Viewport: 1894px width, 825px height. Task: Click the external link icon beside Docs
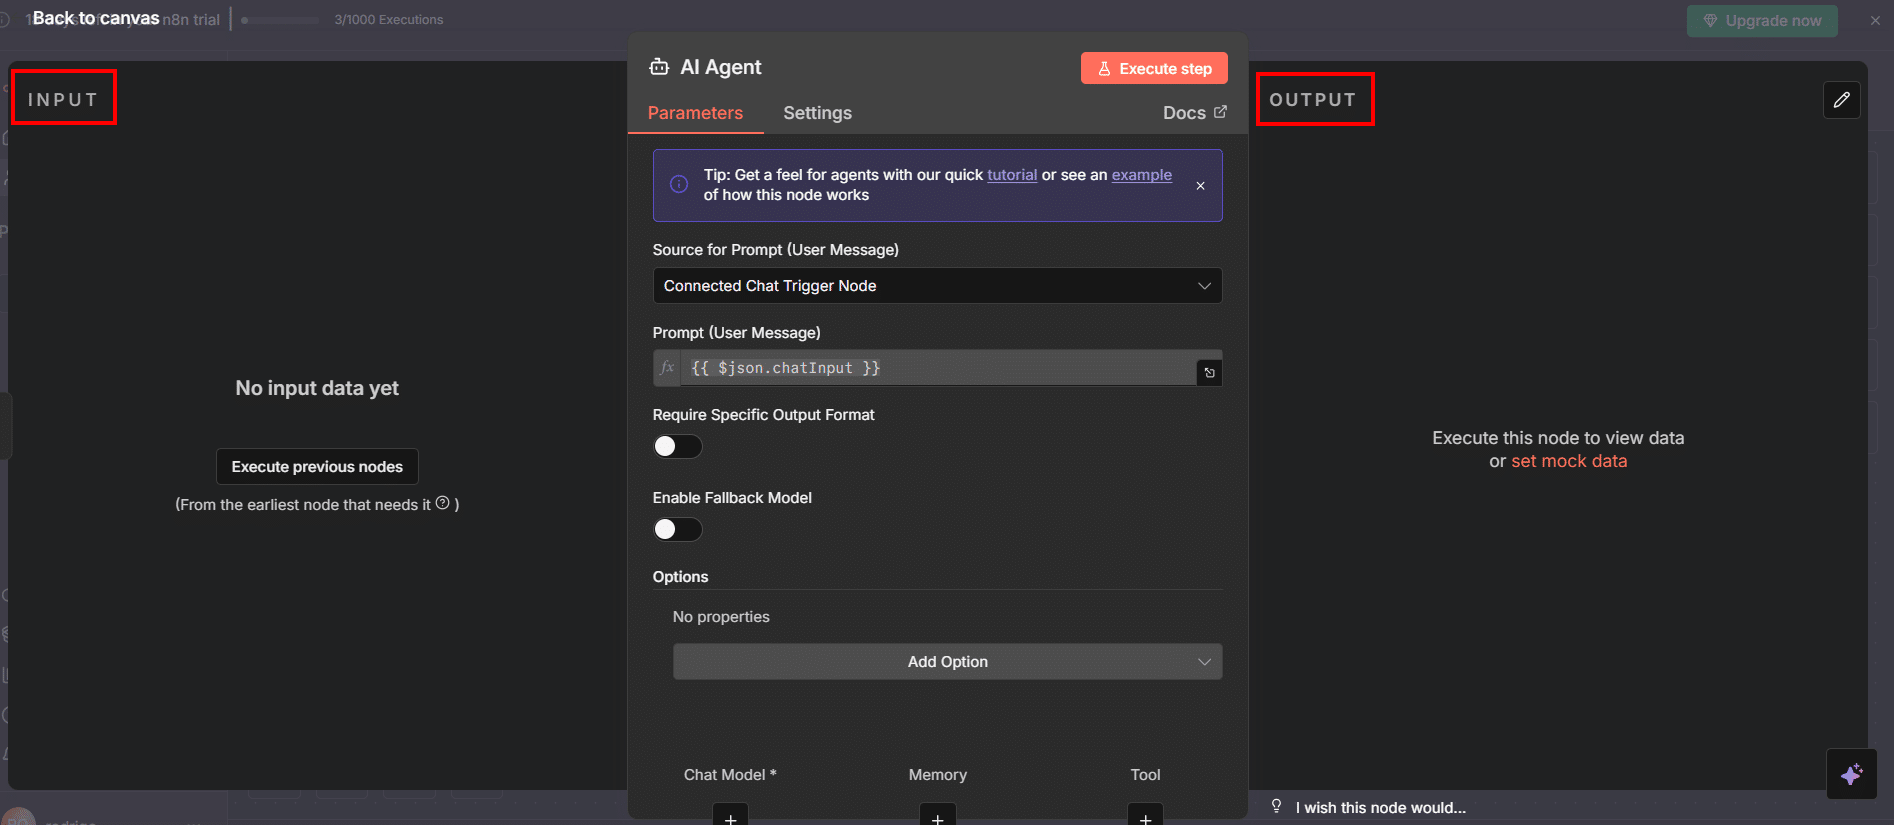(x=1220, y=112)
